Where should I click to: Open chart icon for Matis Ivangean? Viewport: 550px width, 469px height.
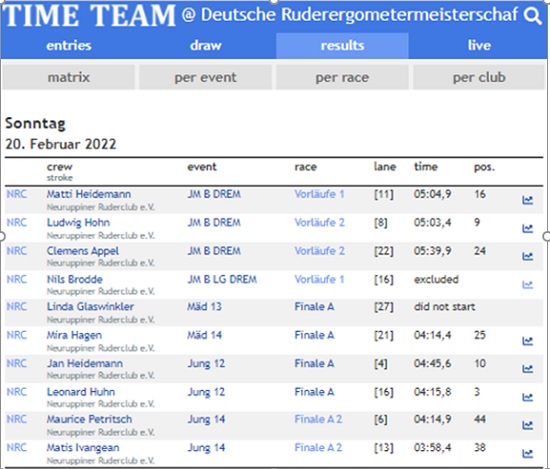coord(528,453)
